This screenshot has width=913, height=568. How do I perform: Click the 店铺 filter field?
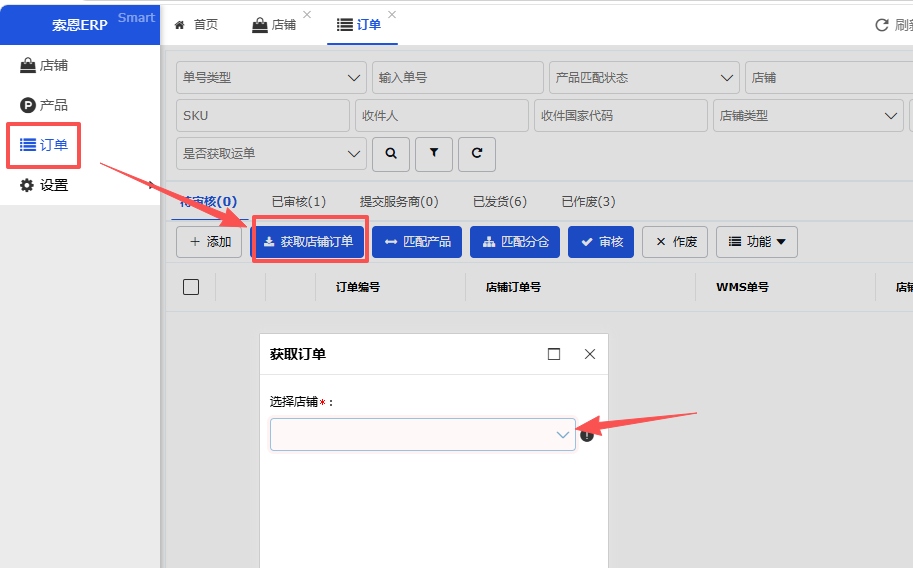click(829, 77)
